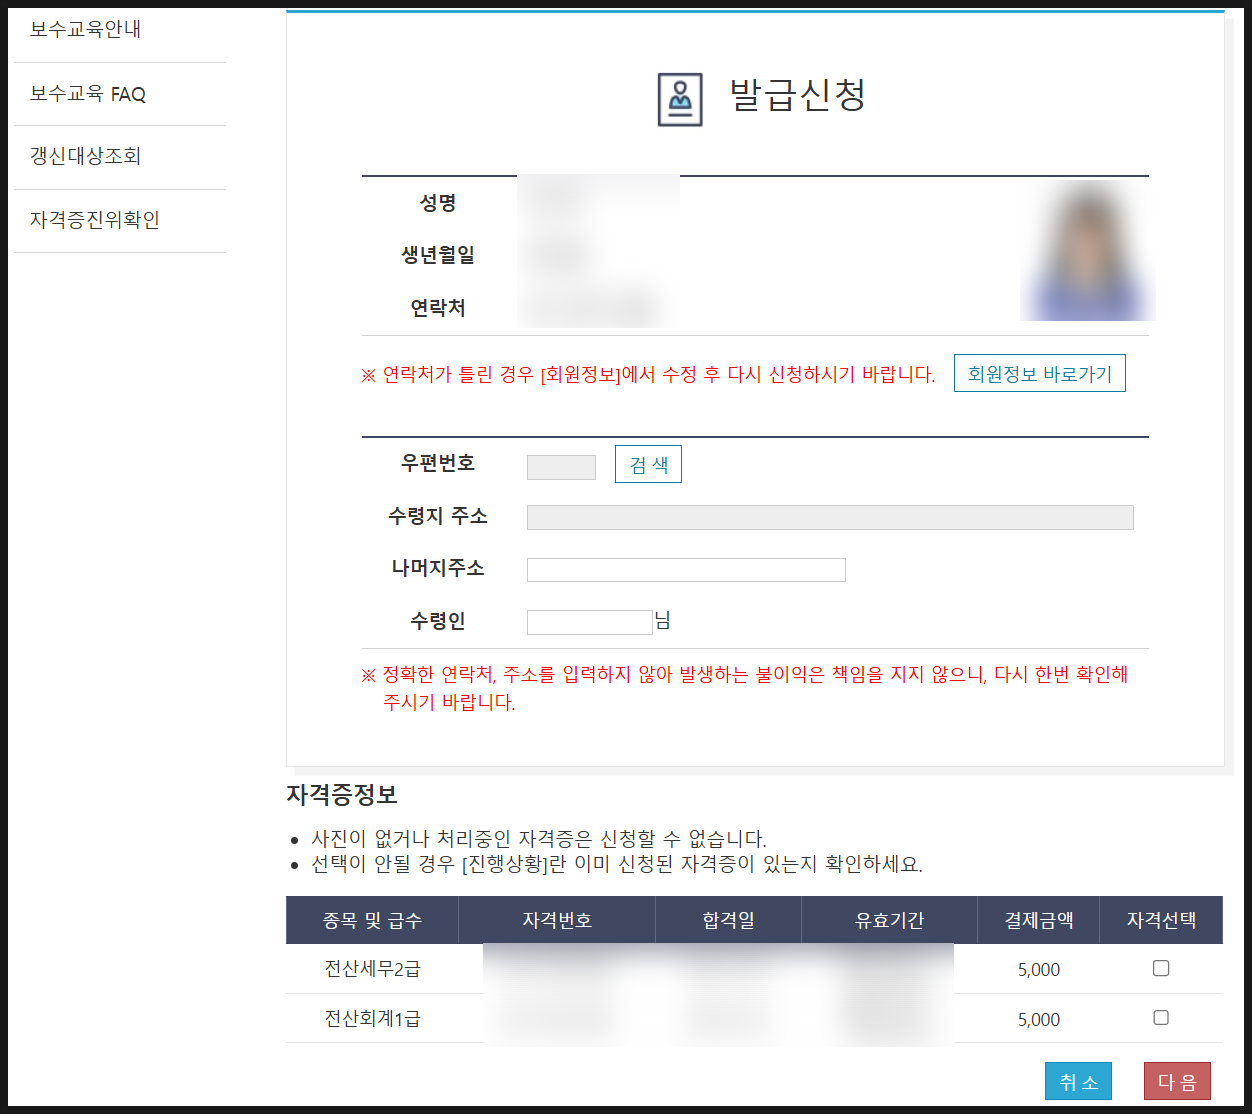Click the 우편번호 input box
The height and width of the screenshot is (1114, 1252).
click(x=561, y=467)
